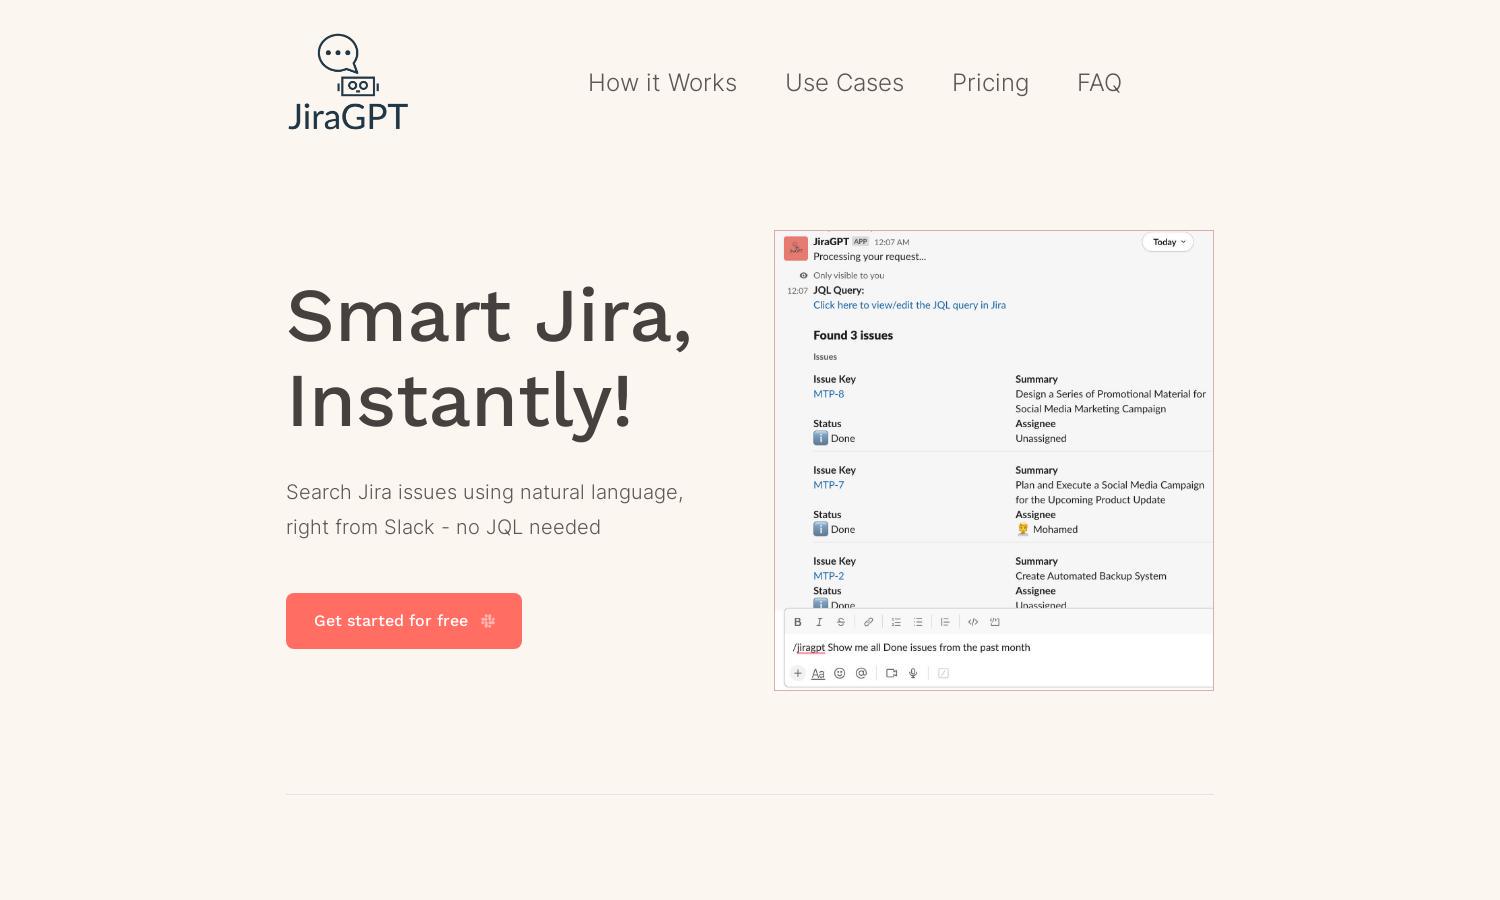Click the plus attach button in the composer
The image size is (1500, 900).
pyautogui.click(x=798, y=673)
